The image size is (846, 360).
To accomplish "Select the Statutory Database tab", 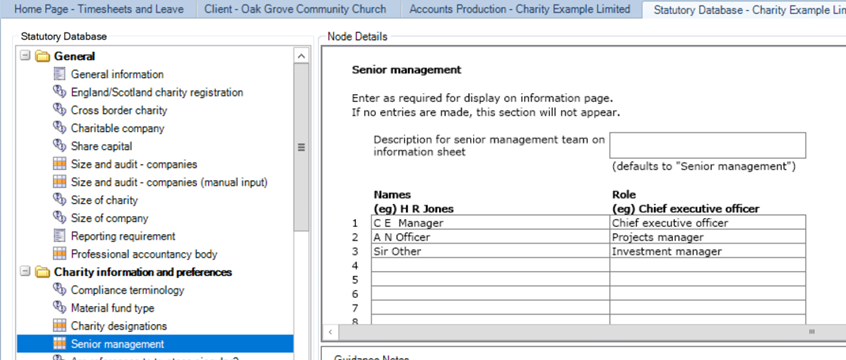I will pos(745,9).
